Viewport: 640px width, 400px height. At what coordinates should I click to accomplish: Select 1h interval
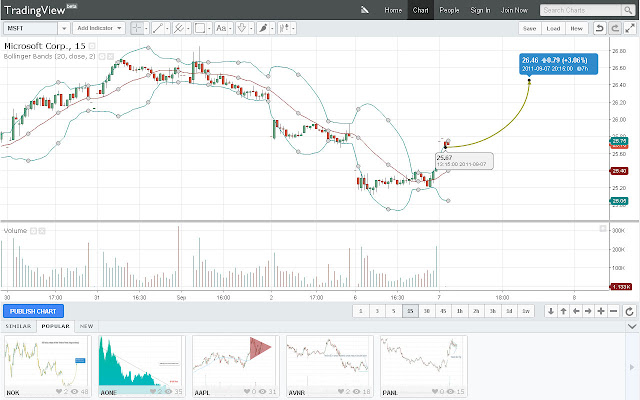point(460,311)
